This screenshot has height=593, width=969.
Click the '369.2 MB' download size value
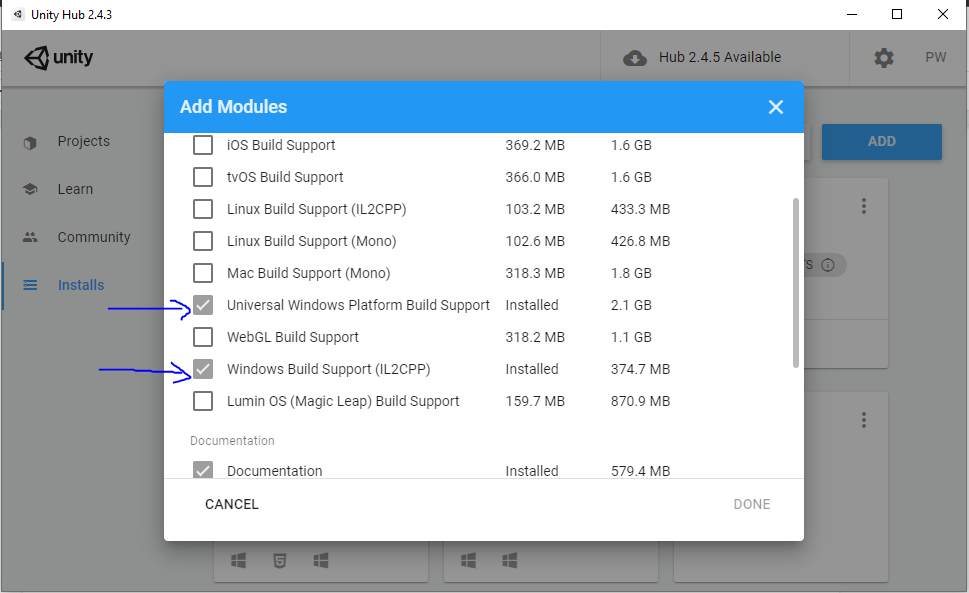(x=535, y=145)
